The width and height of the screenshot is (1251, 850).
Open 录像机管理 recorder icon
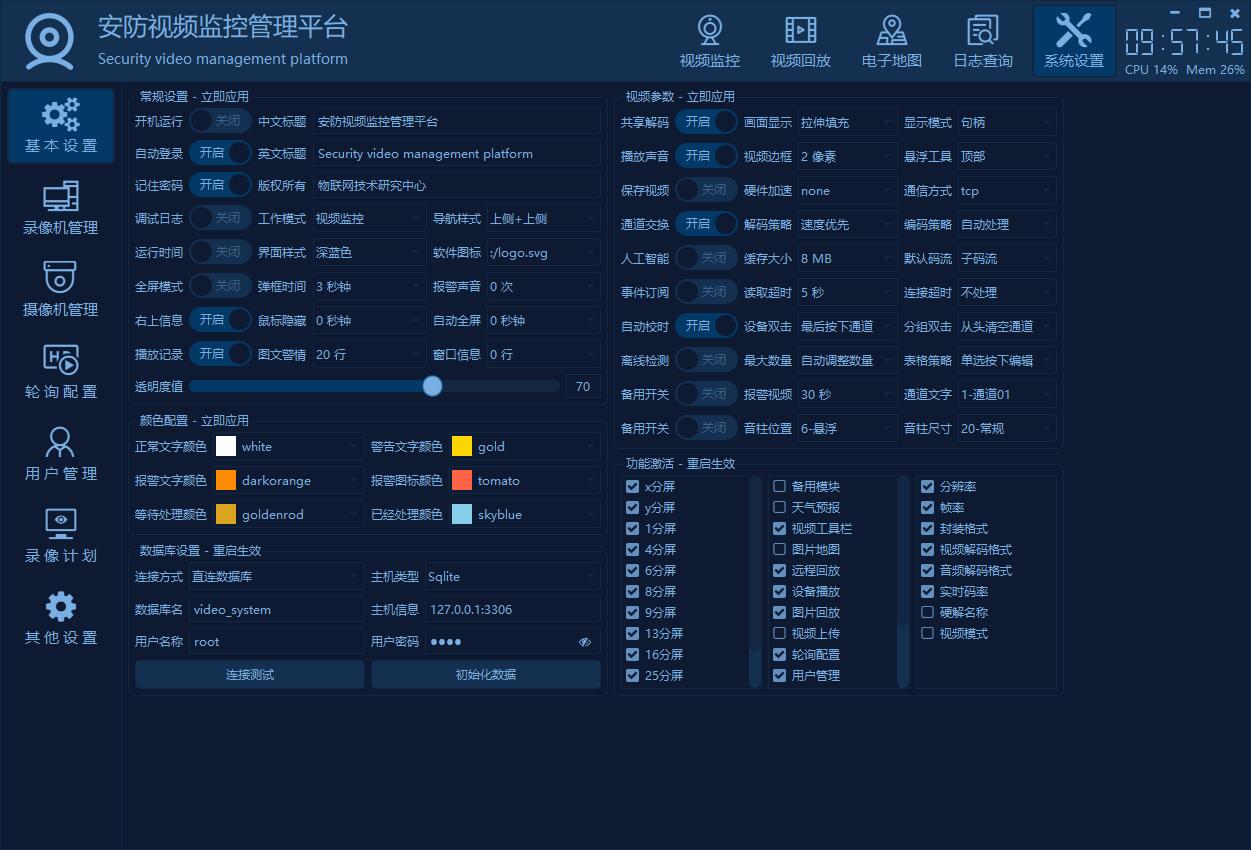coord(61,197)
